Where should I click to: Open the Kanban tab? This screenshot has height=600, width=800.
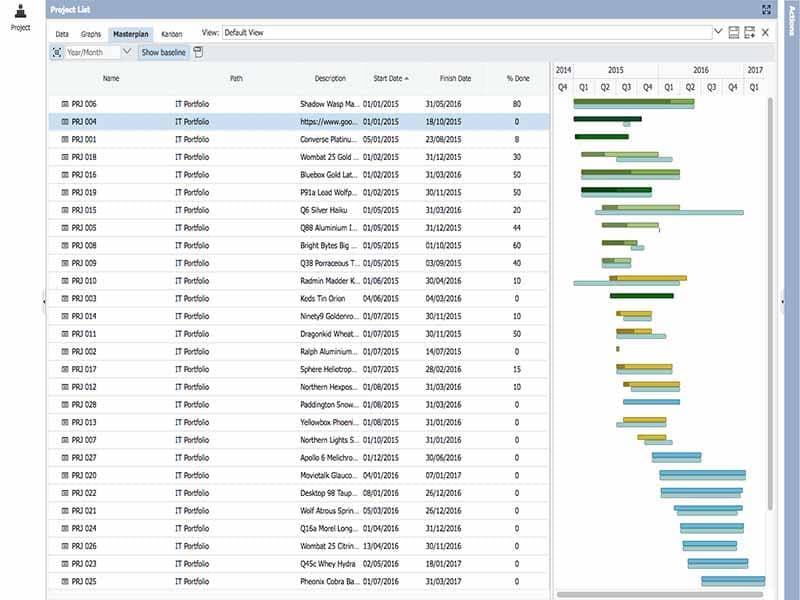pos(172,33)
